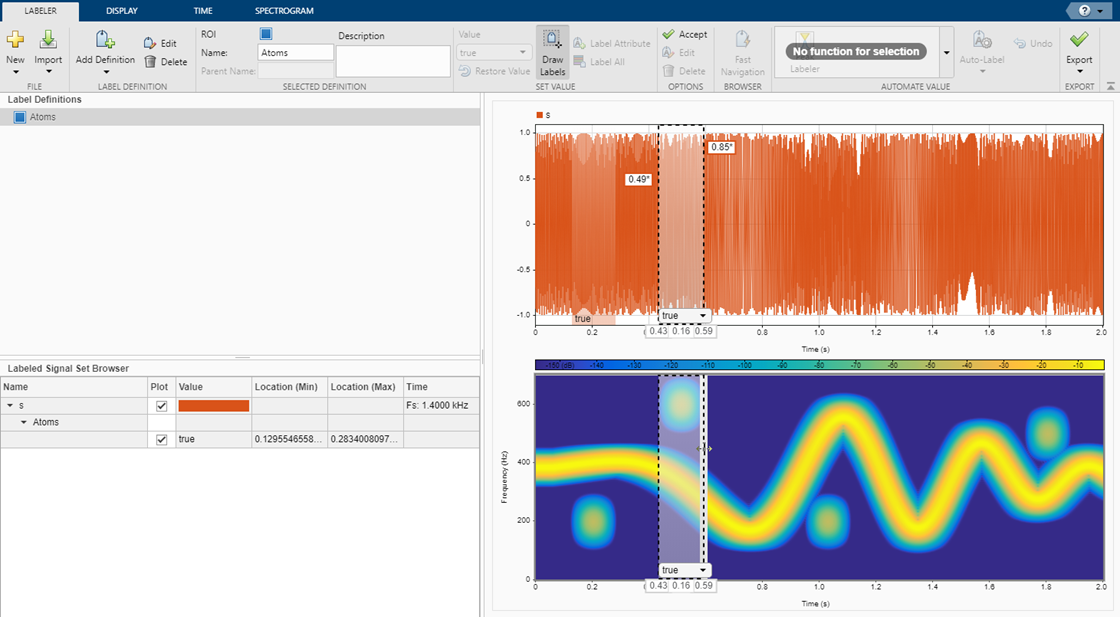Switch to the Spectrogram tab
Viewport: 1120px width, 617px height.
[x=284, y=11]
